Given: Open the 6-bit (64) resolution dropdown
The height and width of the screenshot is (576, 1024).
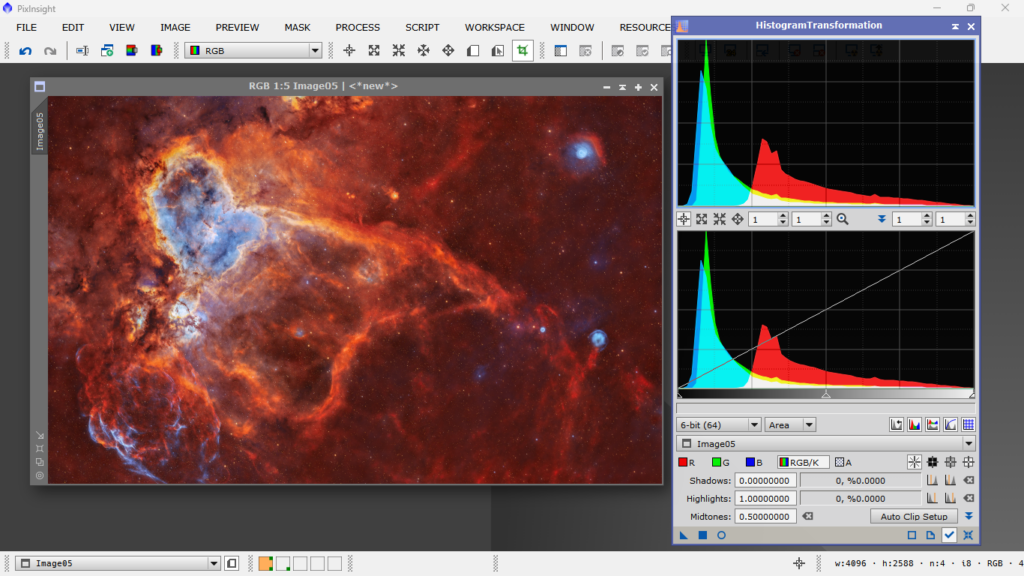Looking at the screenshot, I should click(718, 425).
